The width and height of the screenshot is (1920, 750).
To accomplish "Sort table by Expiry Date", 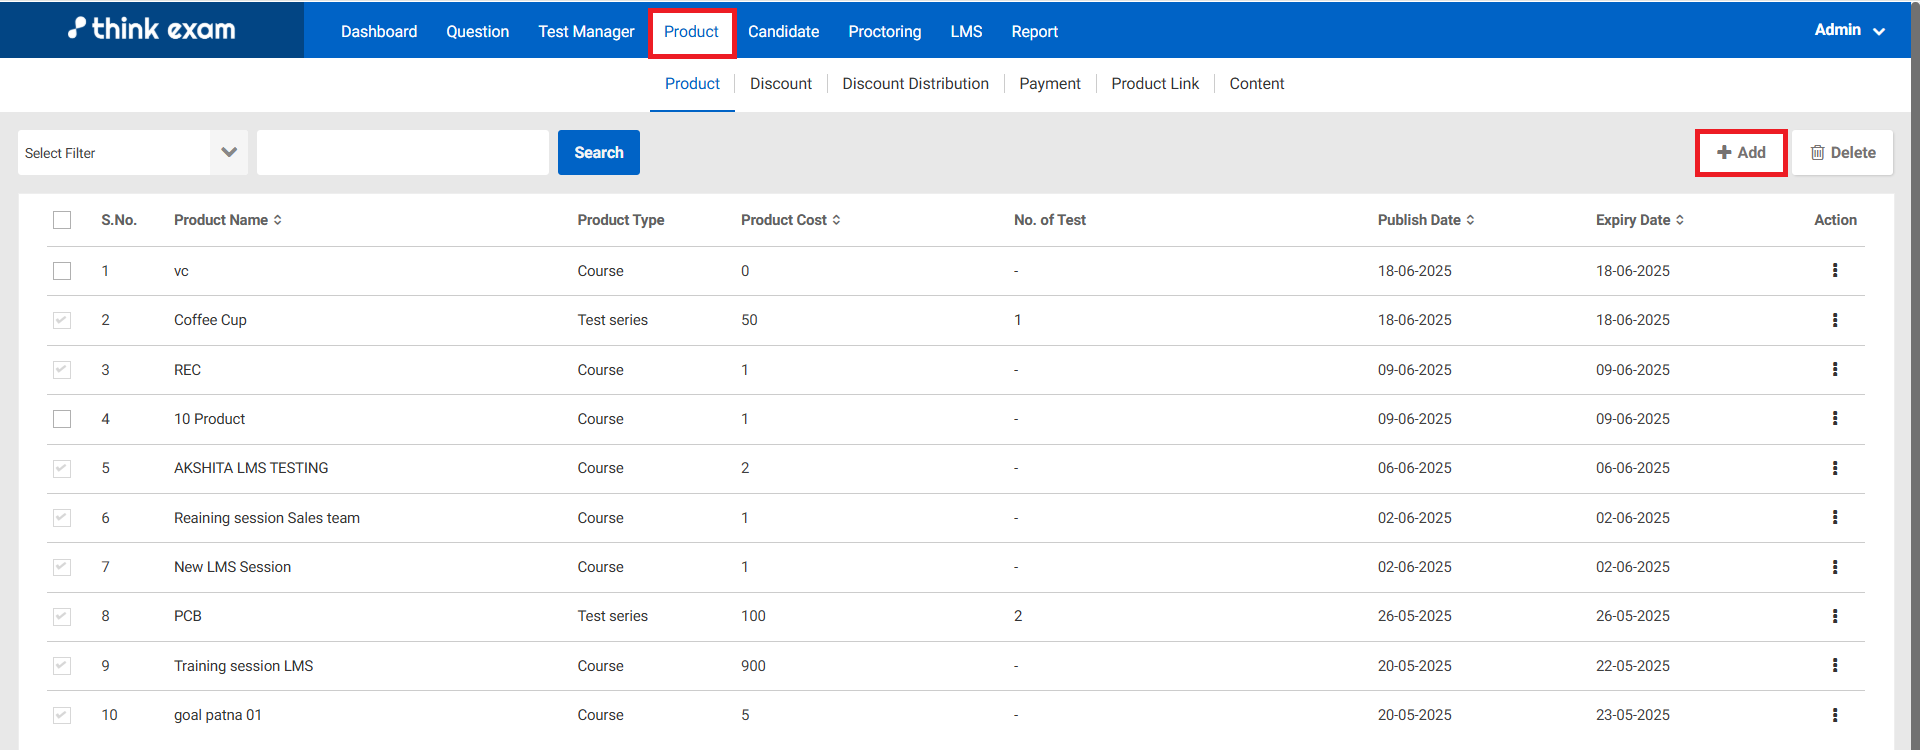I will pyautogui.click(x=1680, y=220).
